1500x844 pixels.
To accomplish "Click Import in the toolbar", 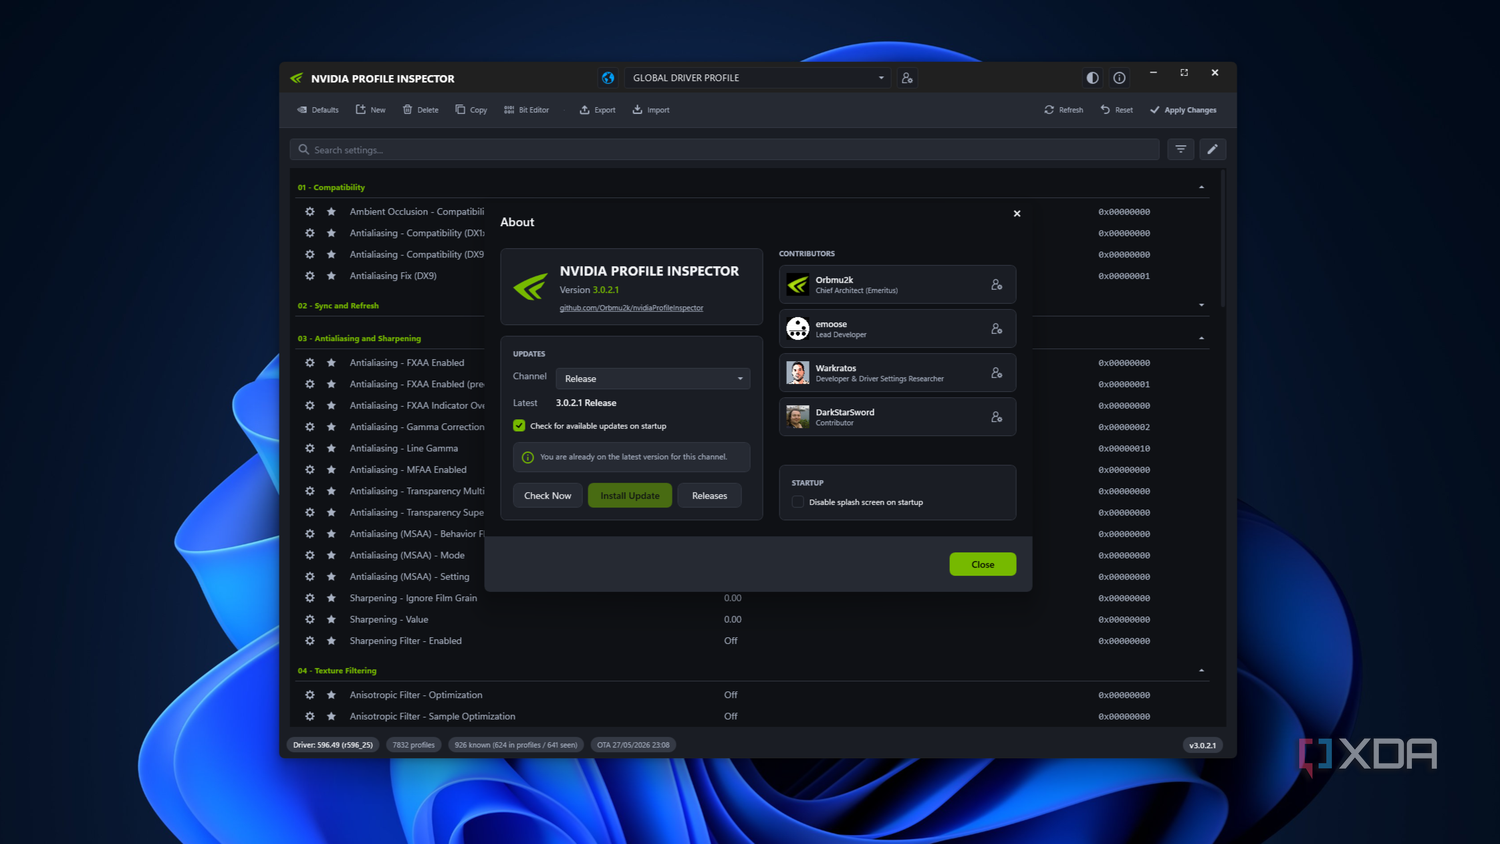I will [x=651, y=110].
